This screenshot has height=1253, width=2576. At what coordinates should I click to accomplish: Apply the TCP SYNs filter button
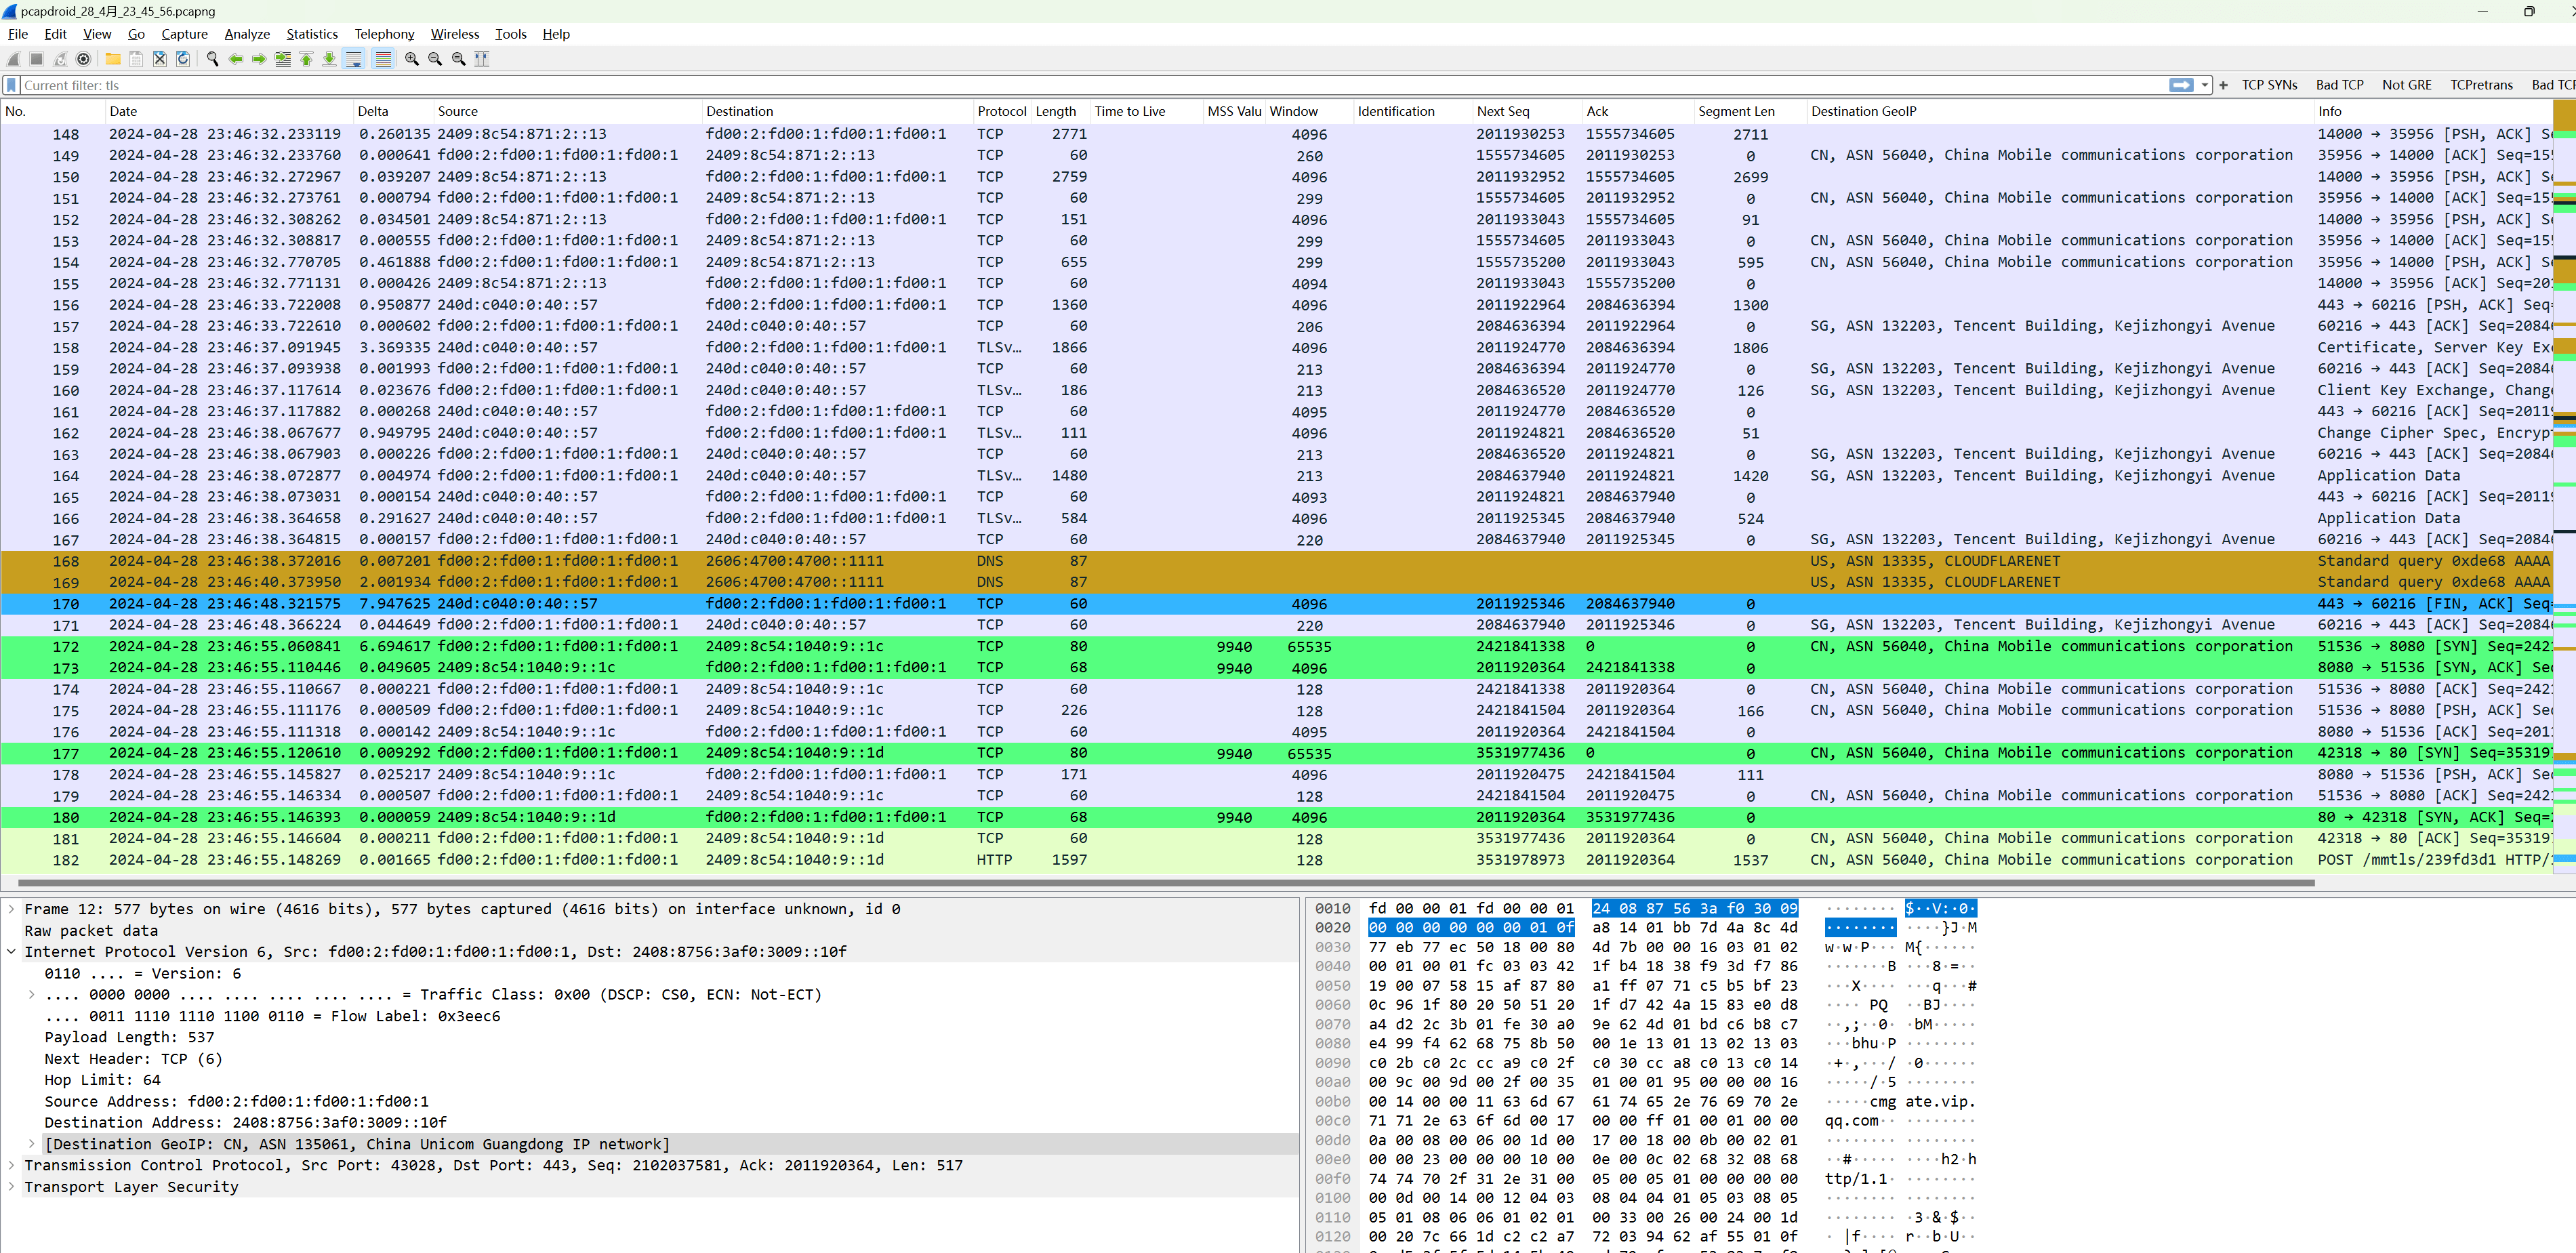(x=2269, y=85)
